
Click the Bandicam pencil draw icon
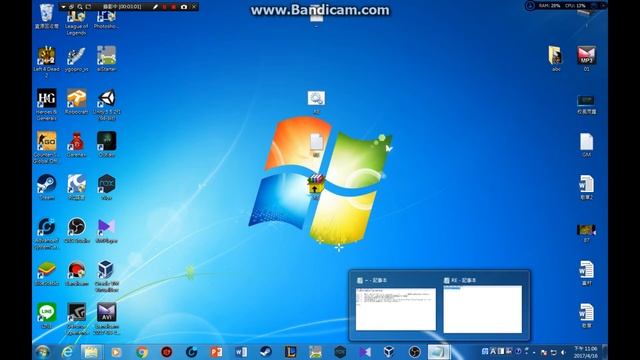155,7
